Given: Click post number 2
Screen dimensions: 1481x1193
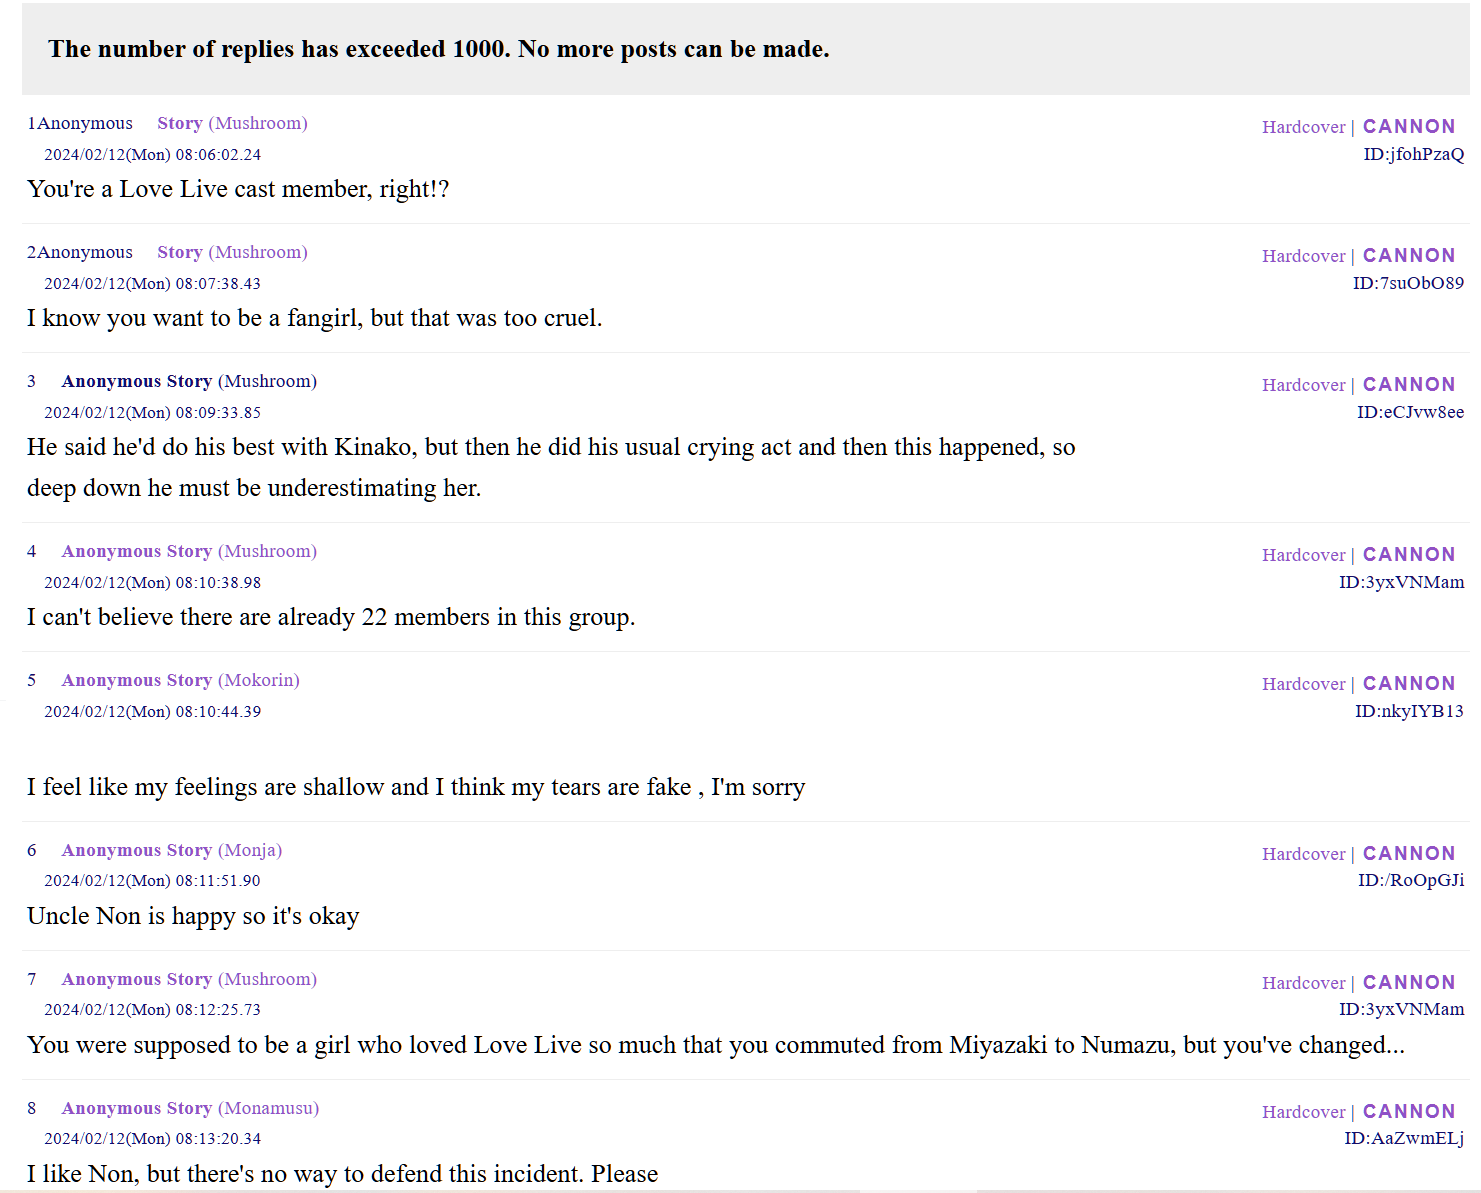Looking at the screenshot, I should point(31,252).
